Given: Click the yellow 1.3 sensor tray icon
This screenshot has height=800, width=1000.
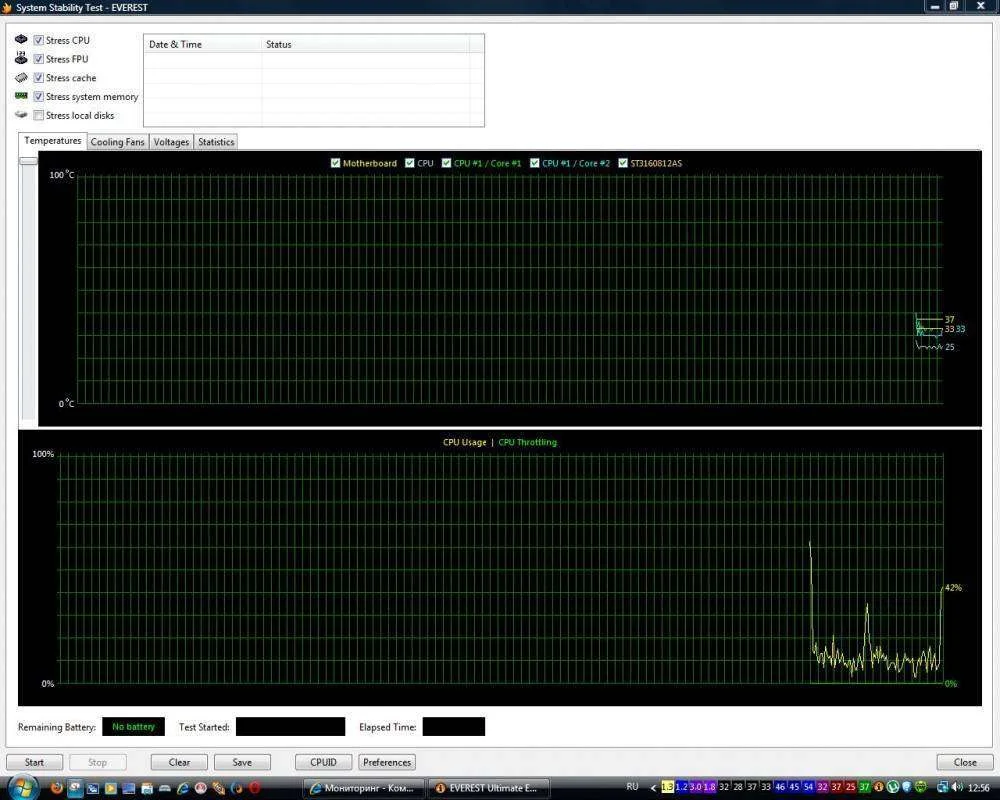Looking at the screenshot, I should click(x=668, y=787).
